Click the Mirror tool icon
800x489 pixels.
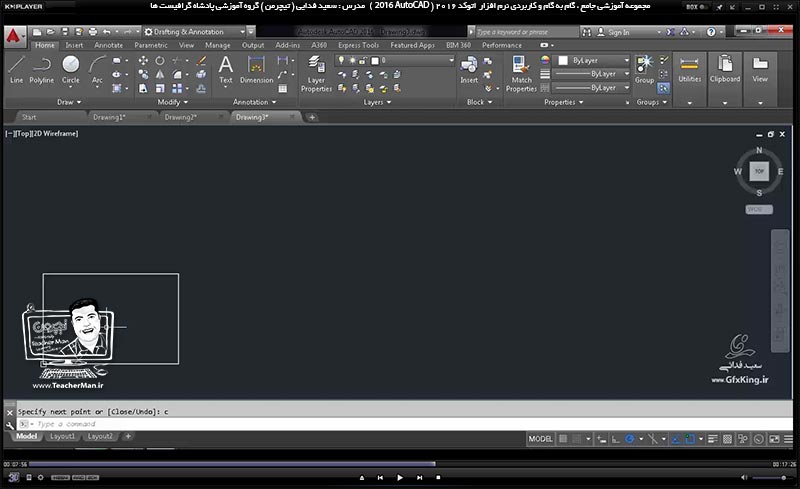point(160,75)
